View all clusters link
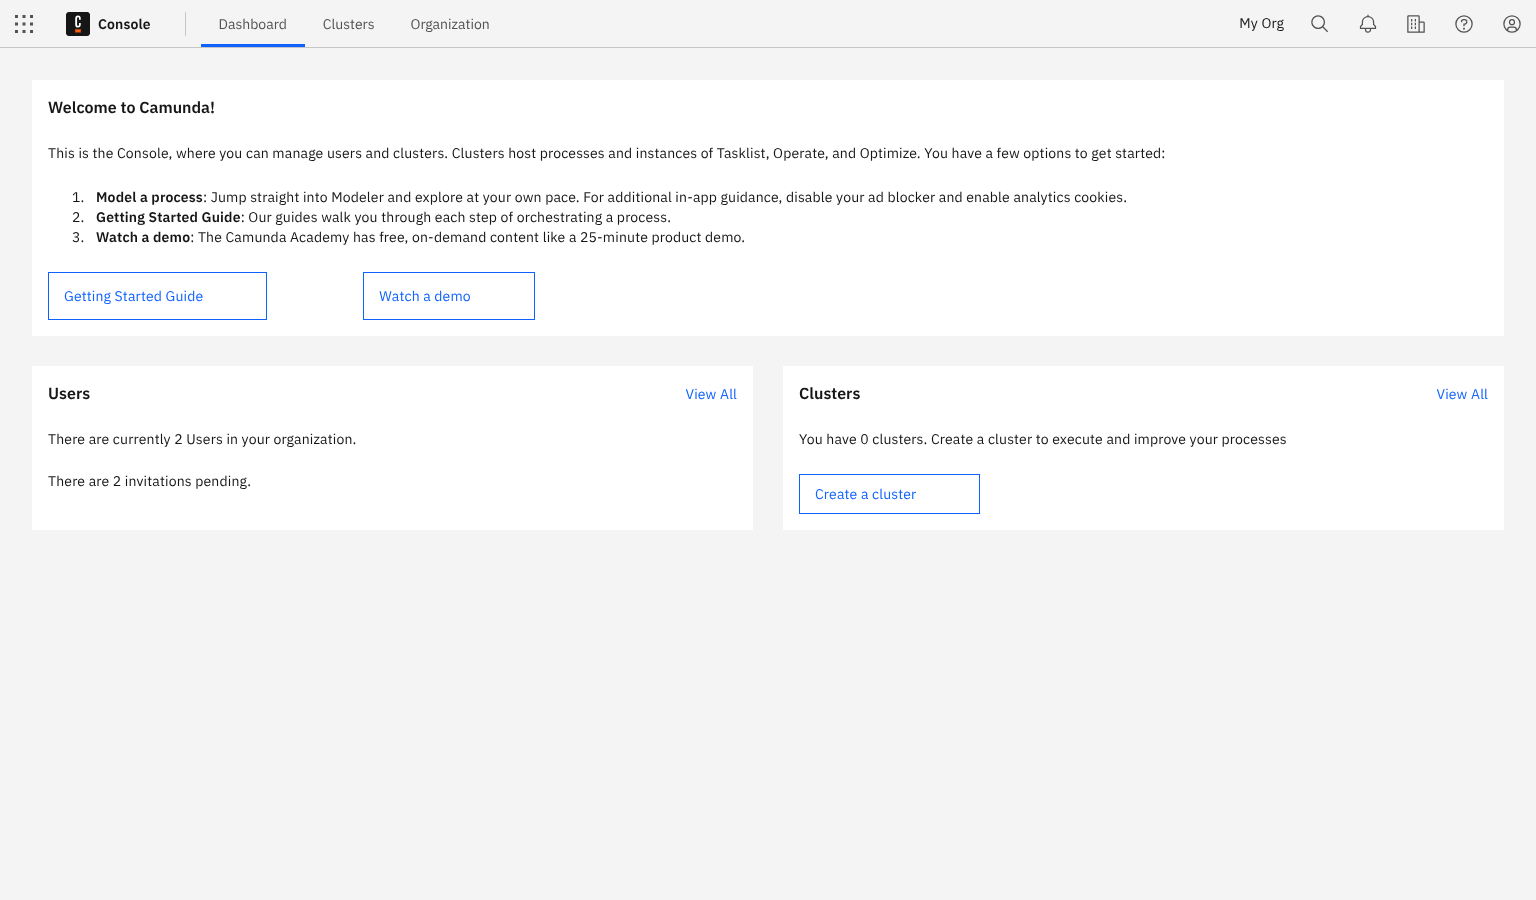The height and width of the screenshot is (900, 1536). [1461, 394]
